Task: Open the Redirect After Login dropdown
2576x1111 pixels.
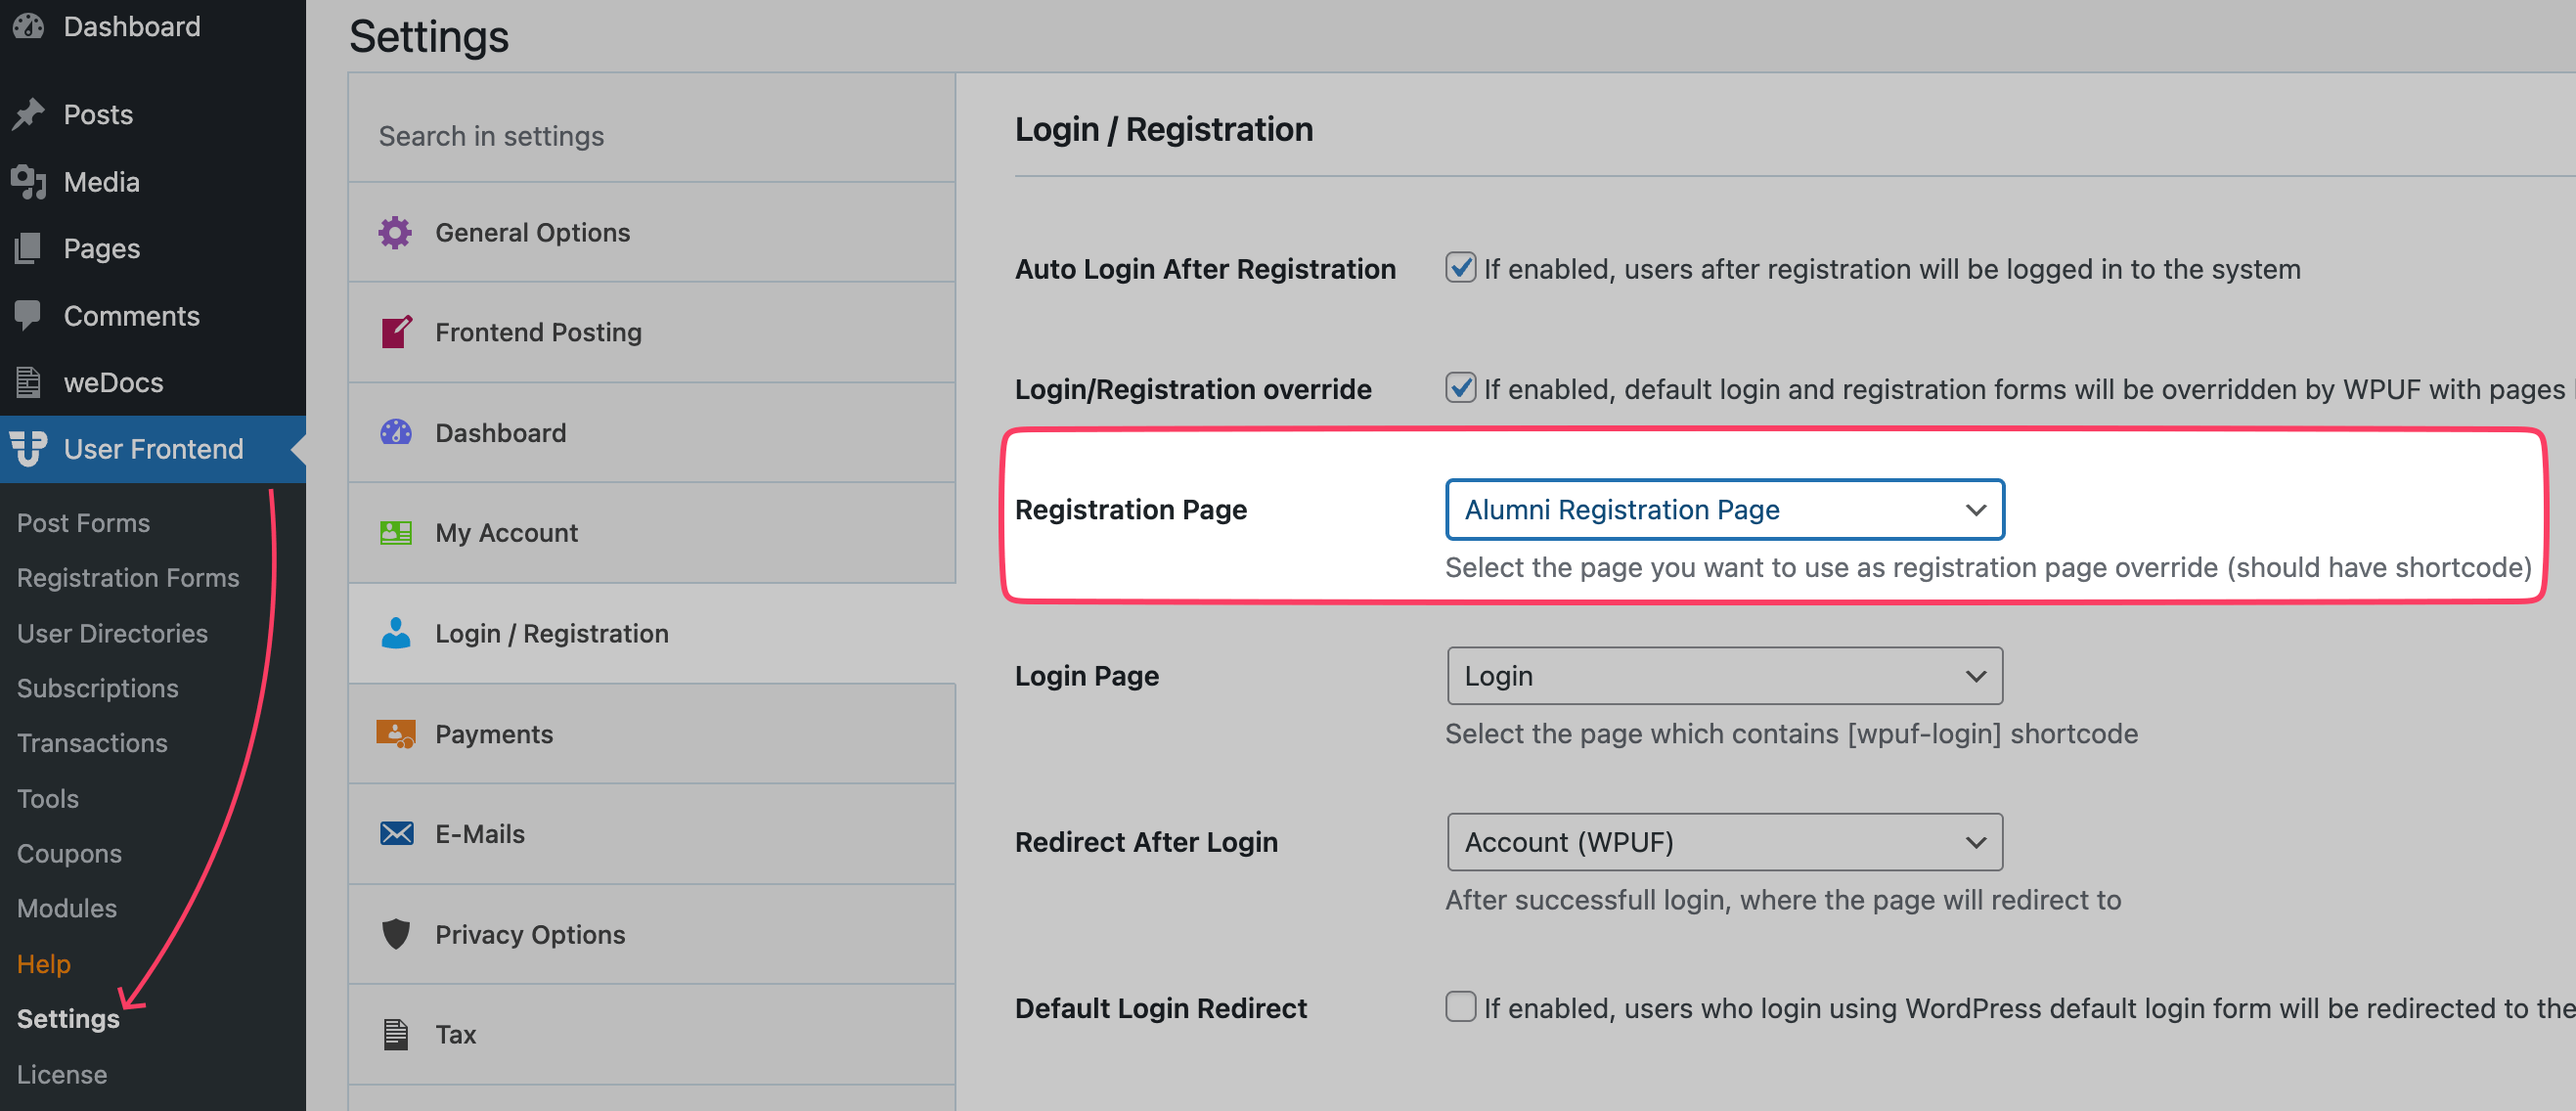Action: [1724, 842]
